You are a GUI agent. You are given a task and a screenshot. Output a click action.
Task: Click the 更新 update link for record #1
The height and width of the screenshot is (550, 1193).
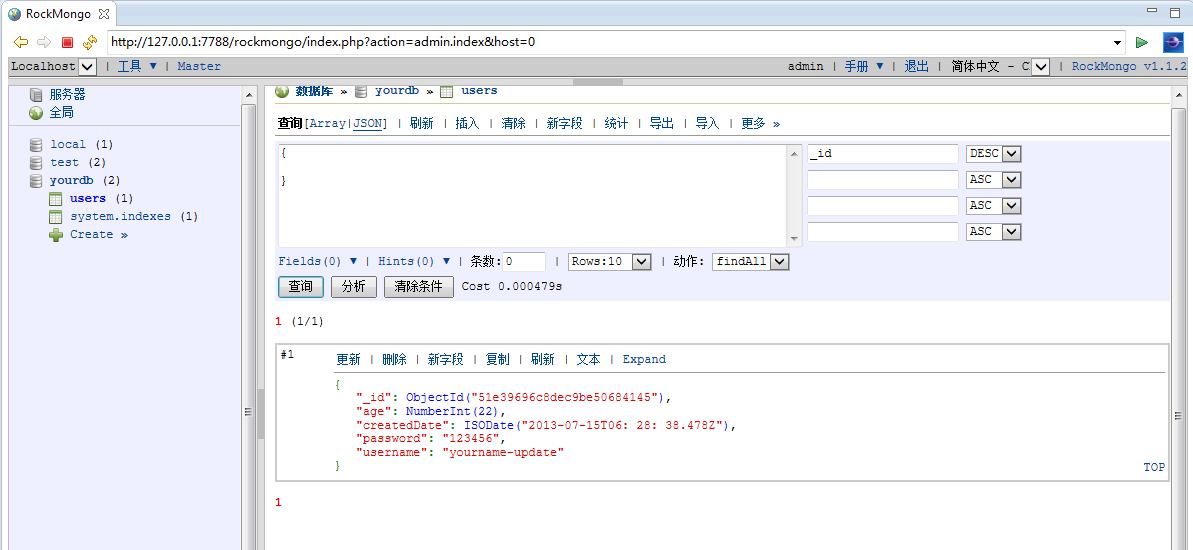348,360
